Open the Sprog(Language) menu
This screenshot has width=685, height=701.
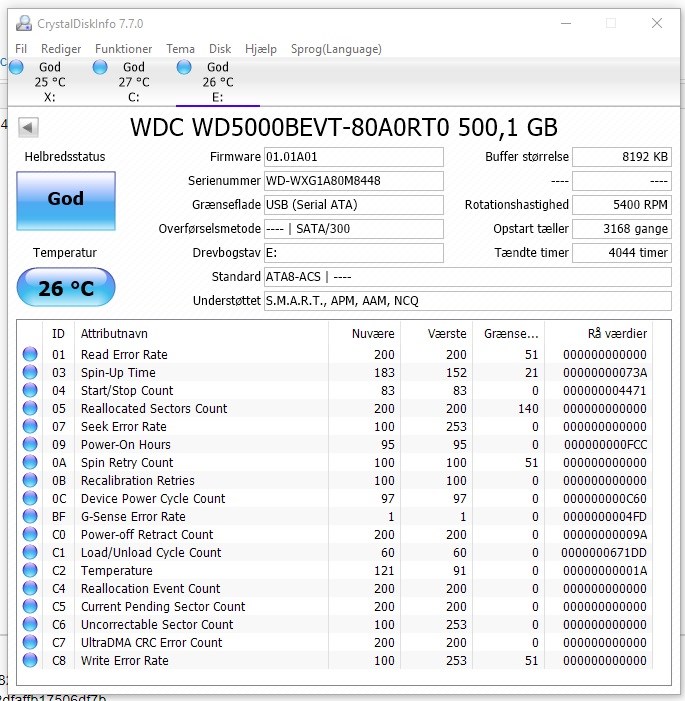point(336,49)
